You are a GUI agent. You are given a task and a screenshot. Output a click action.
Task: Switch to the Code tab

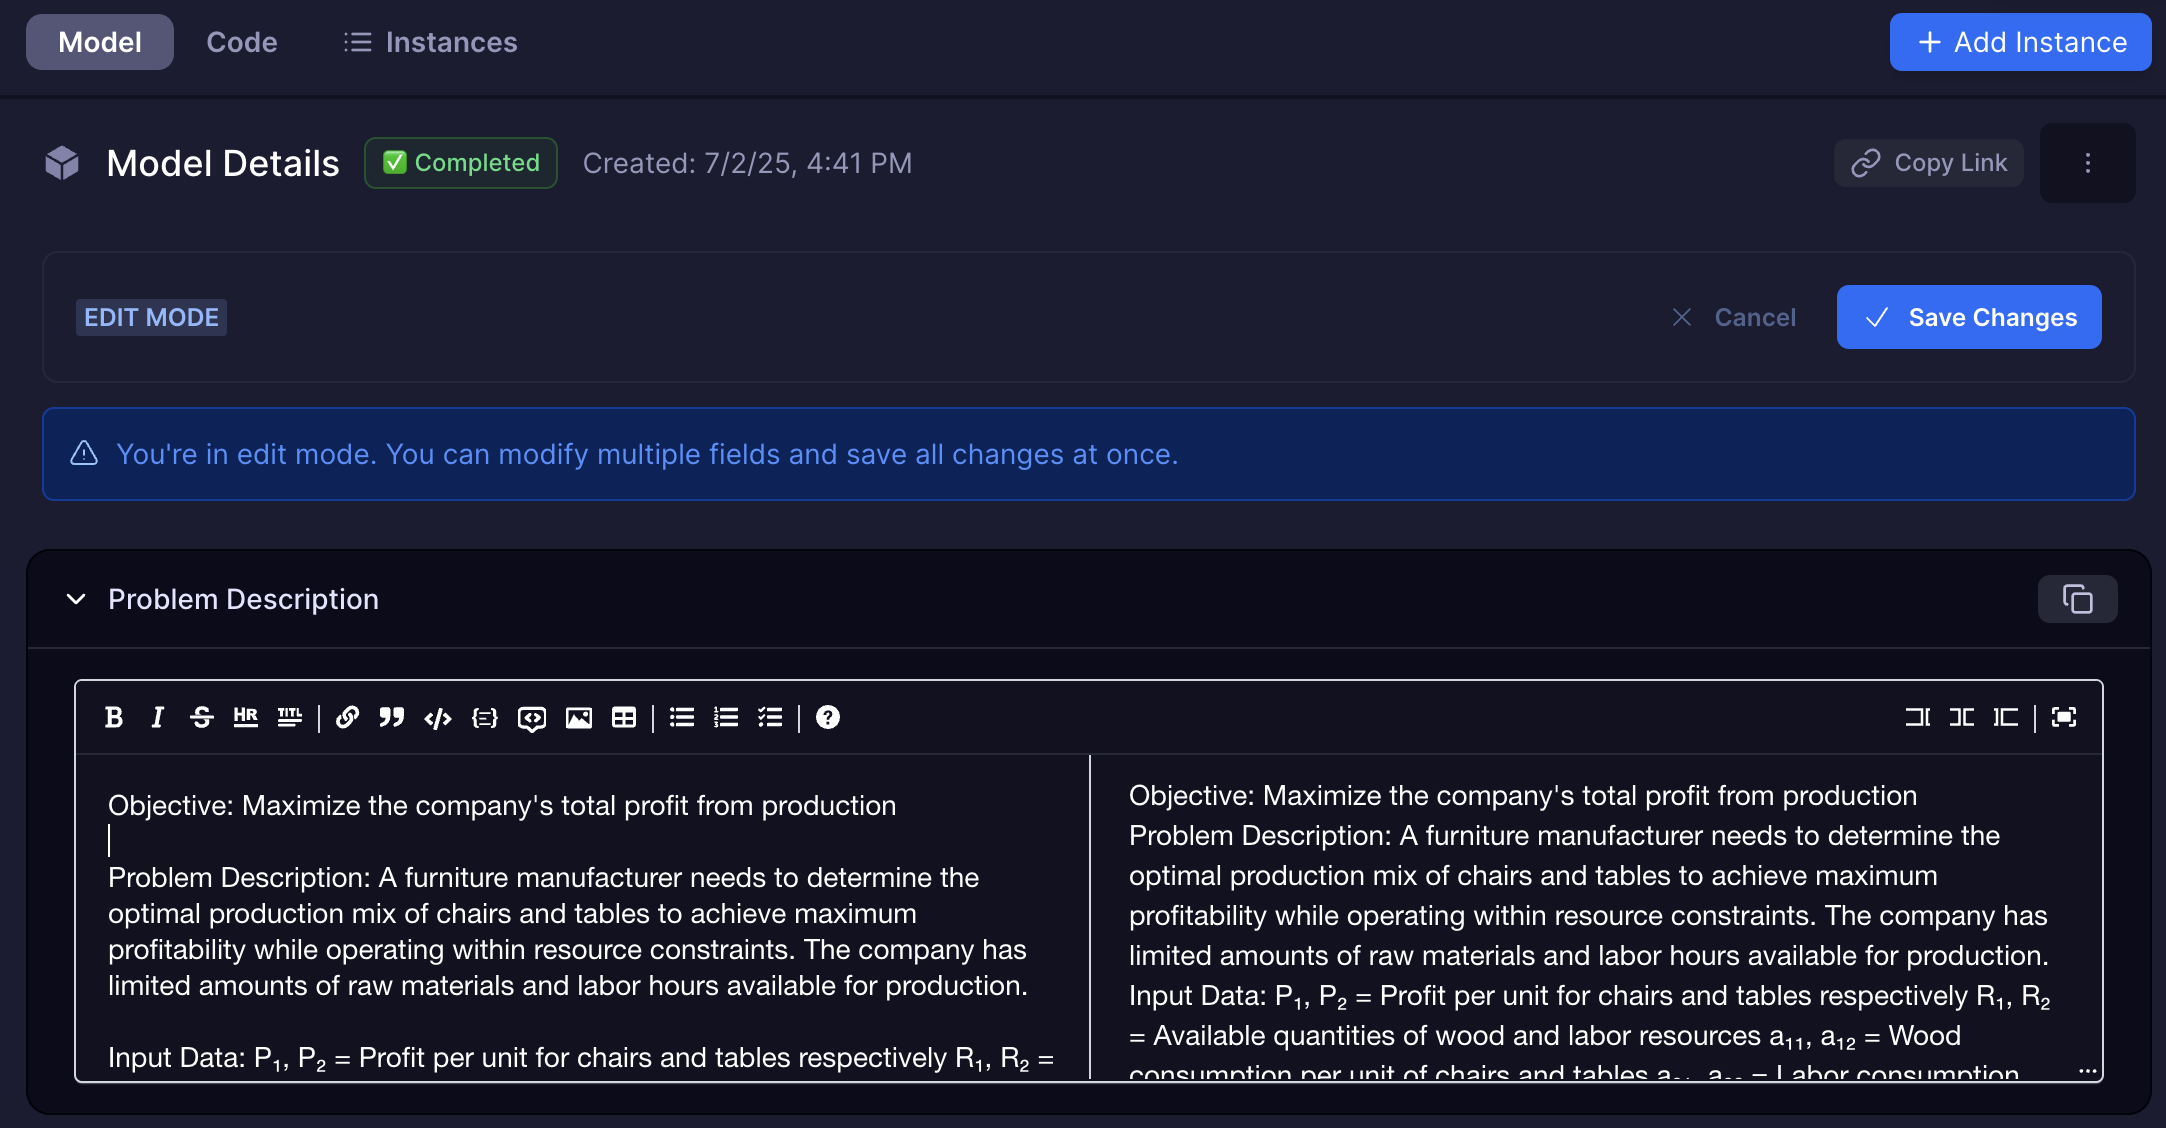click(242, 42)
